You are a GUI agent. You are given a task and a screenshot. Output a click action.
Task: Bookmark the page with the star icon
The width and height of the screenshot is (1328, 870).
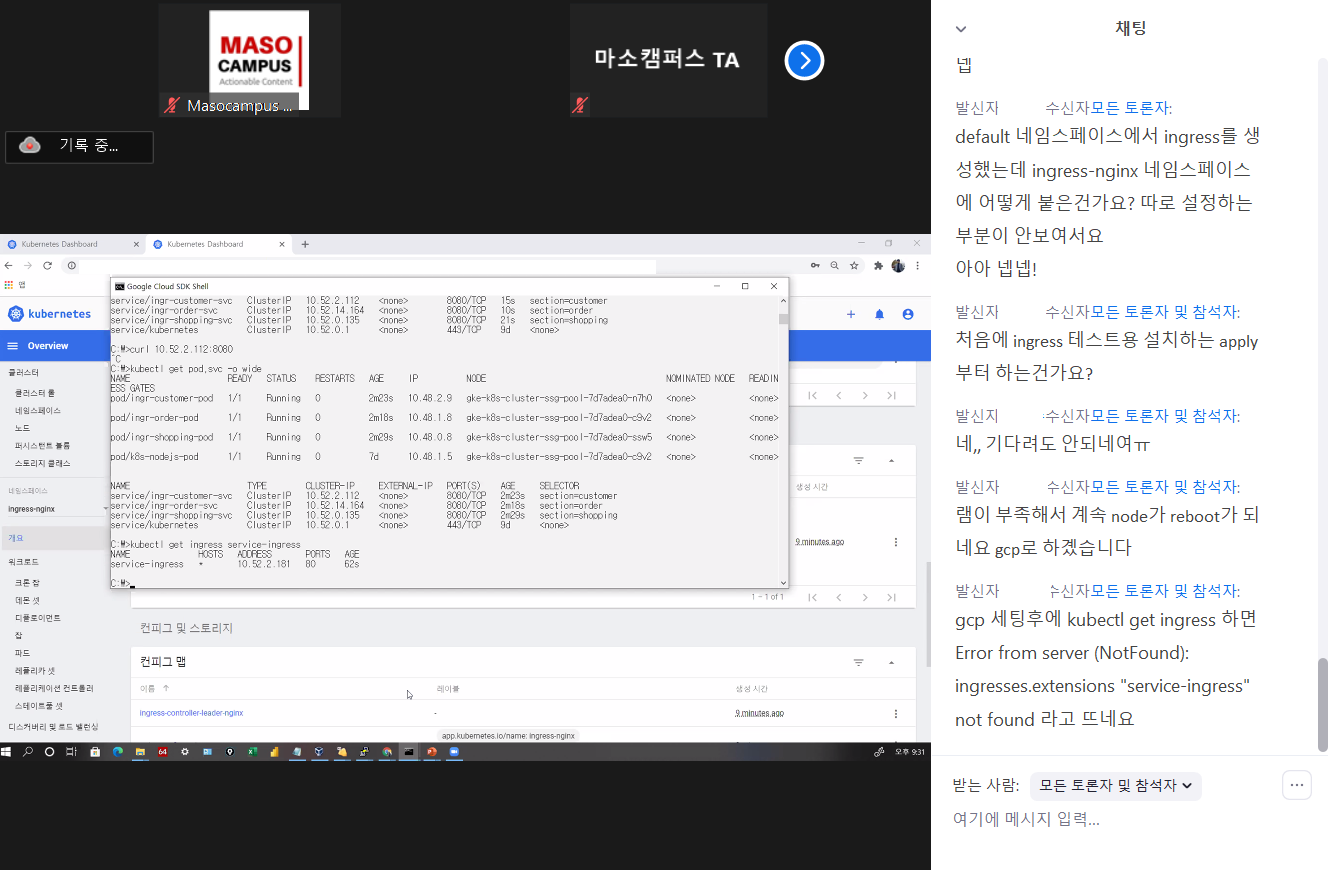pos(854,266)
